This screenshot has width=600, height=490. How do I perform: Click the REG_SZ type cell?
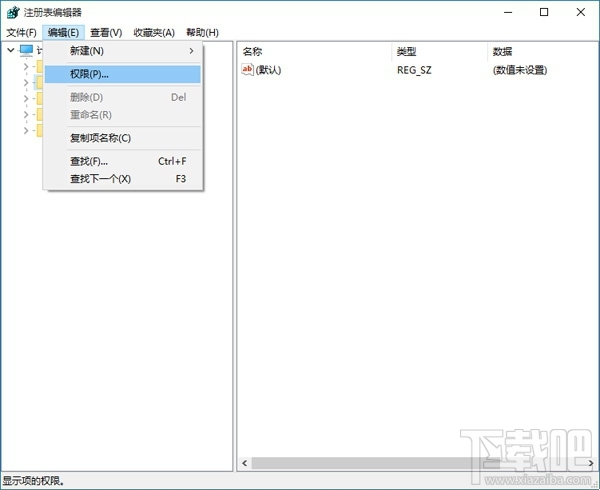tap(414, 70)
